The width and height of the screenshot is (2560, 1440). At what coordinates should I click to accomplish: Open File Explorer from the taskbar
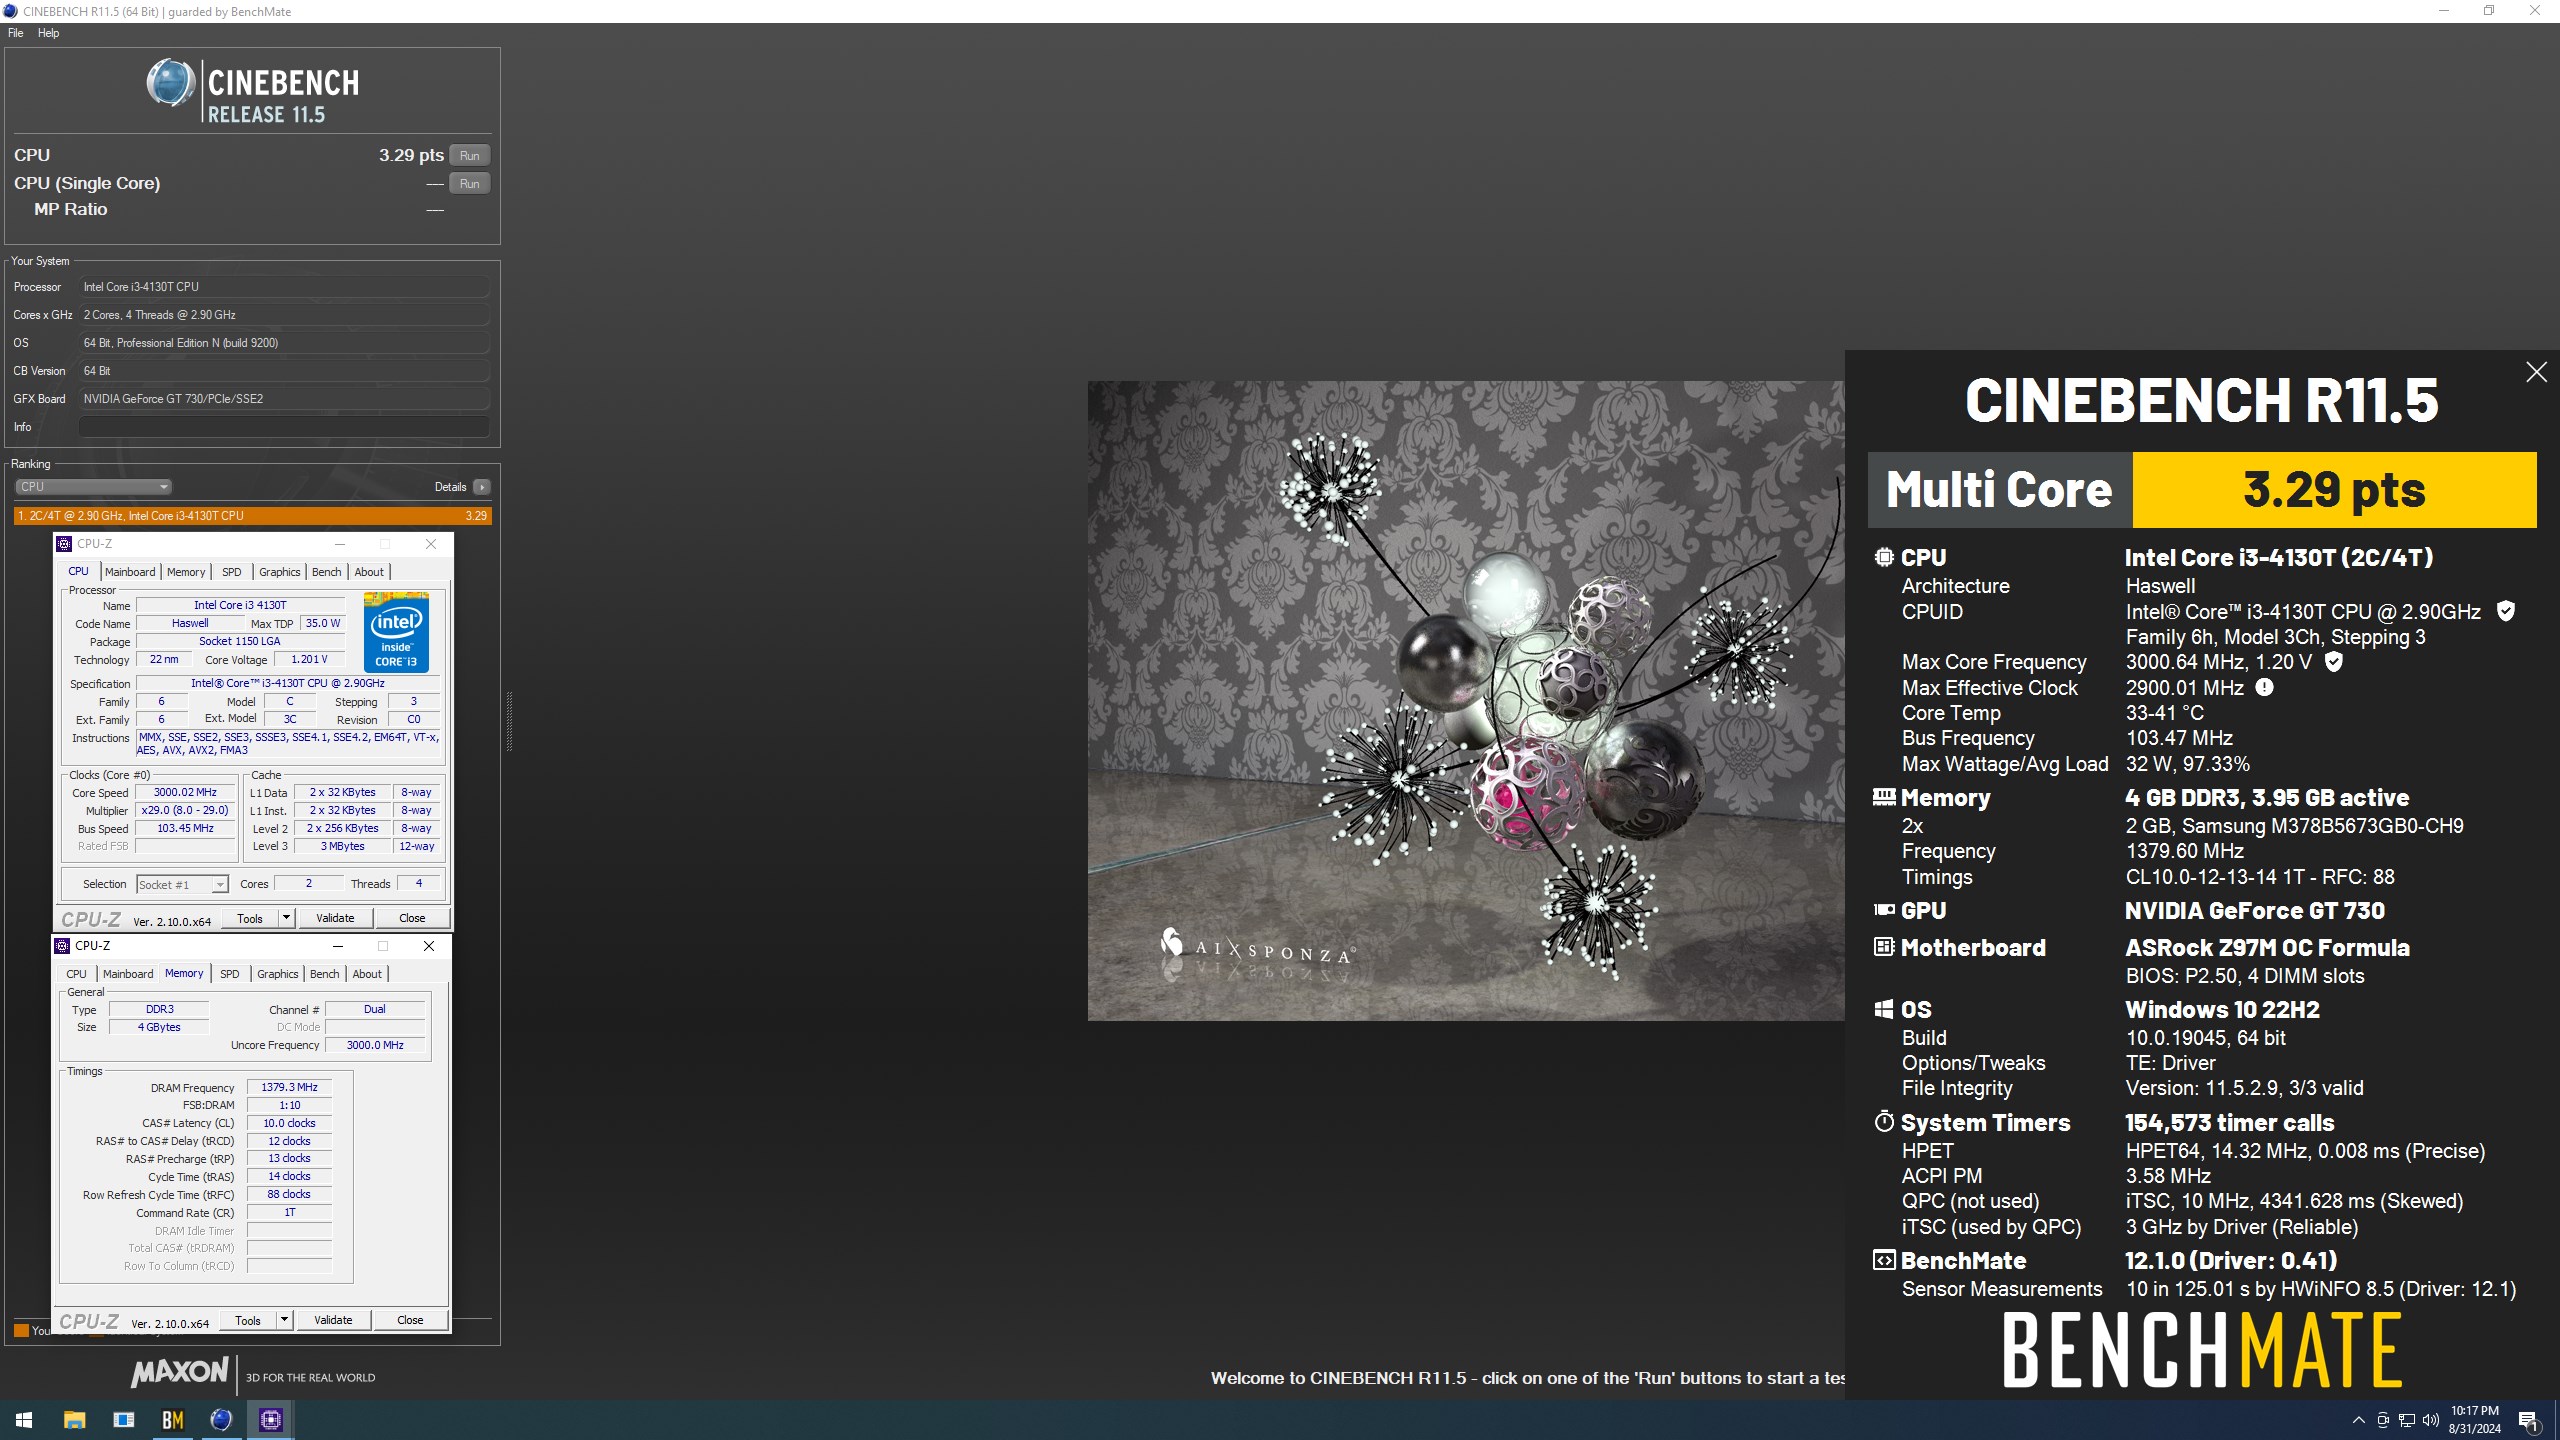tap(74, 1420)
